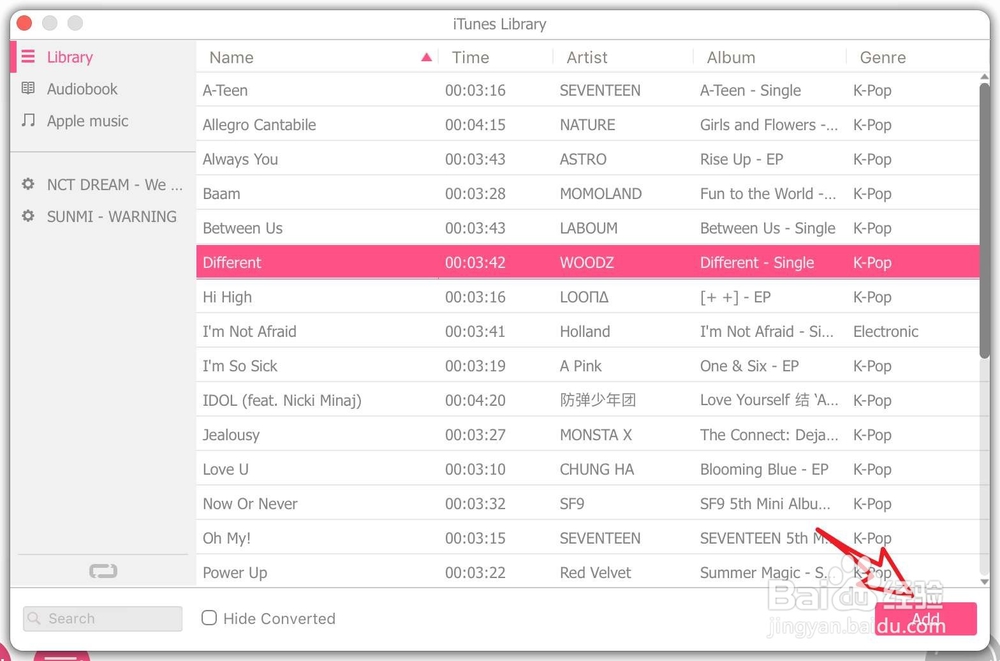Click the time 00:04:20

[x=475, y=400]
